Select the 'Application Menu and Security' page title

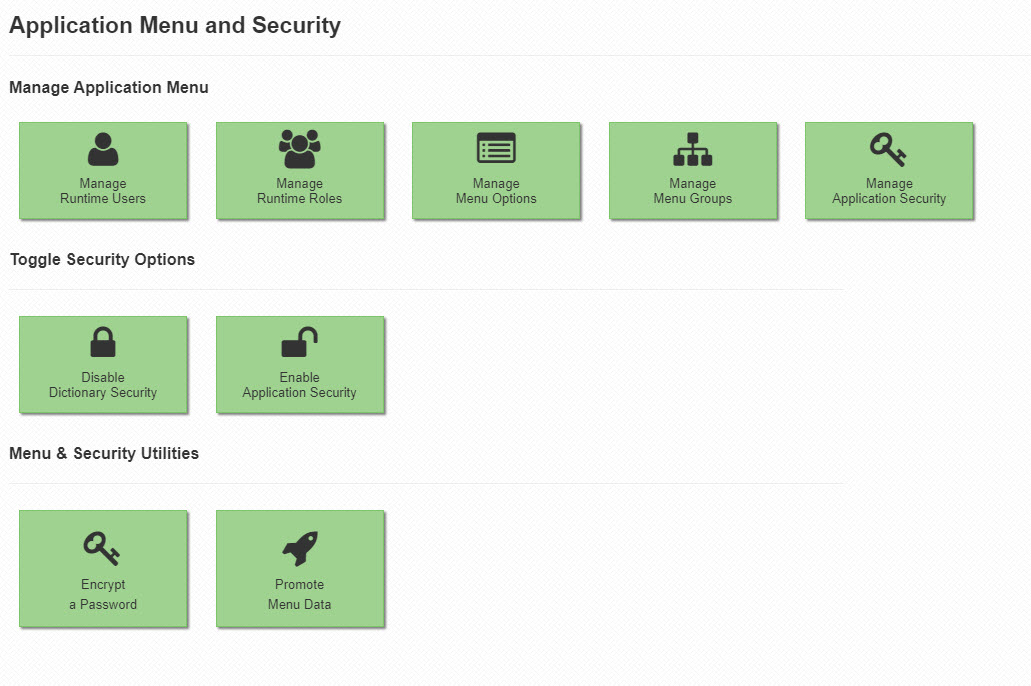coord(175,25)
